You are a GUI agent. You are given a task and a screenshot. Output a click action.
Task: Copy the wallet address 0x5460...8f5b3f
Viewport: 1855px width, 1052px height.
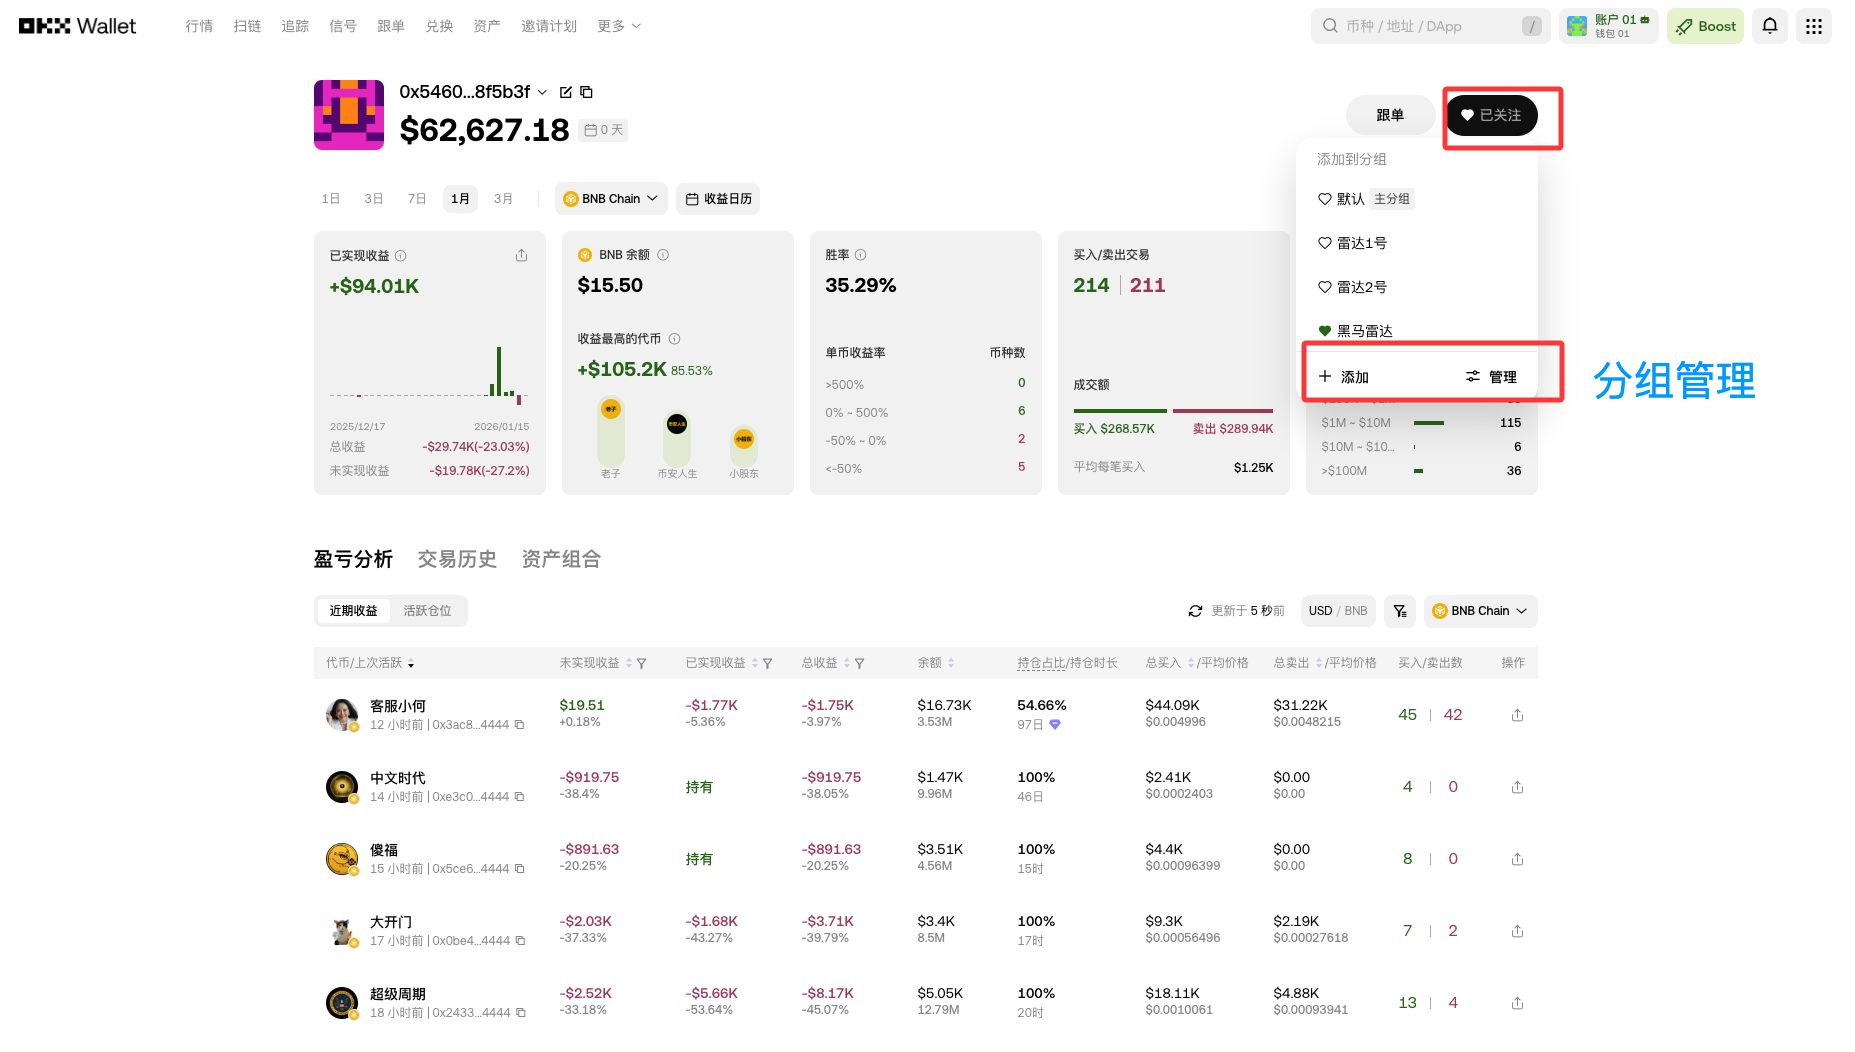pos(587,92)
